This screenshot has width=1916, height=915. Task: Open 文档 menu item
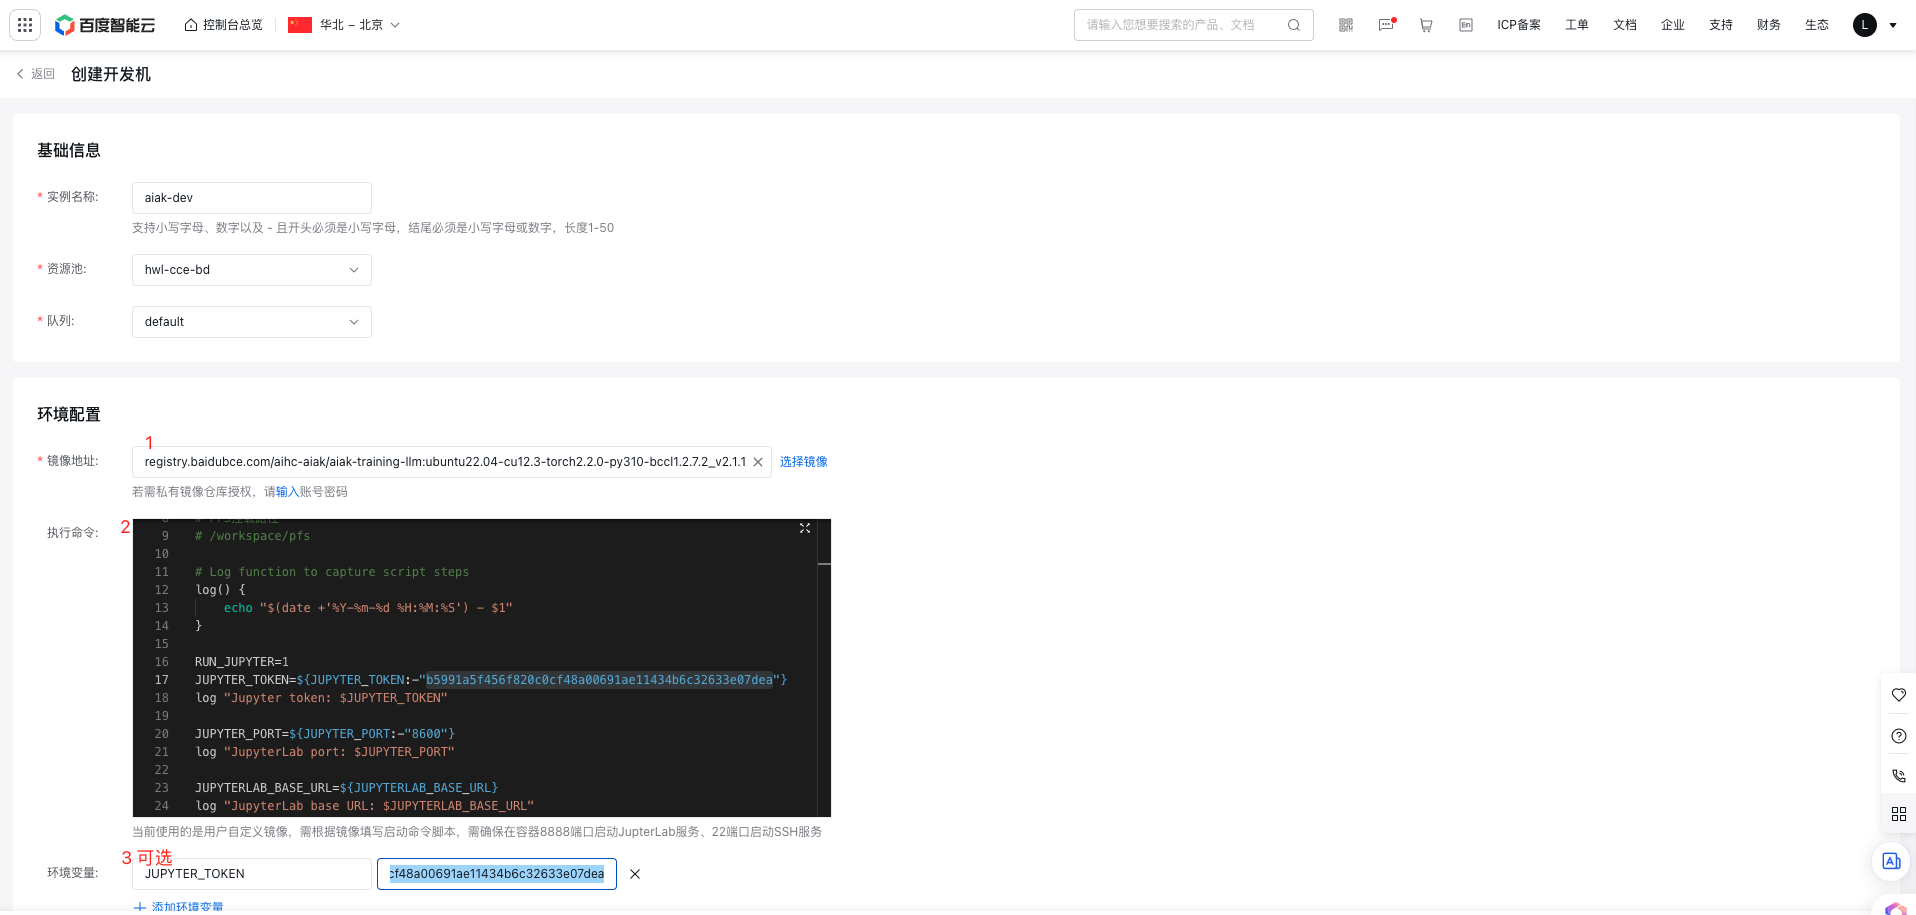coord(1625,25)
